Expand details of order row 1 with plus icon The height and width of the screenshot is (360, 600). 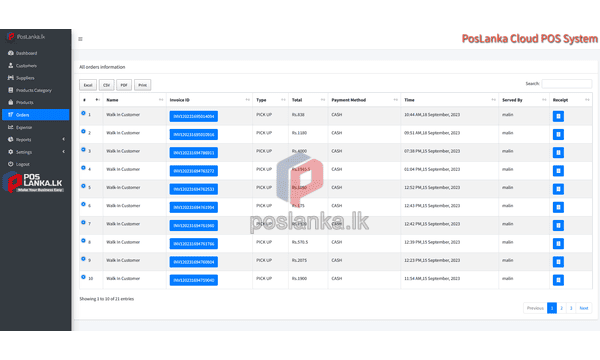click(x=83, y=113)
